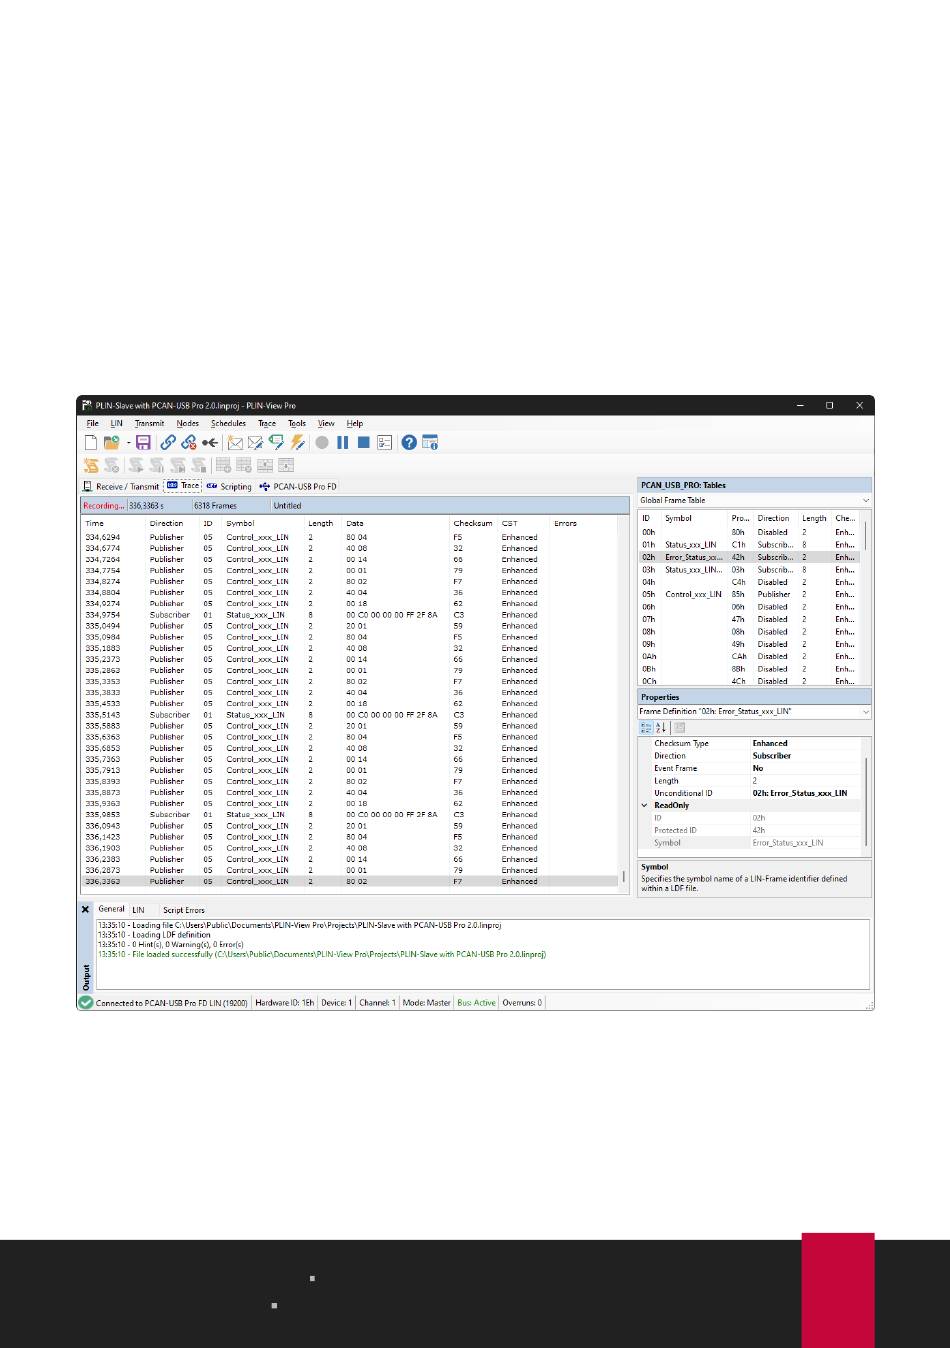Open the Schedules menu
Viewport: 950px width, 1348px height.
tap(228, 423)
